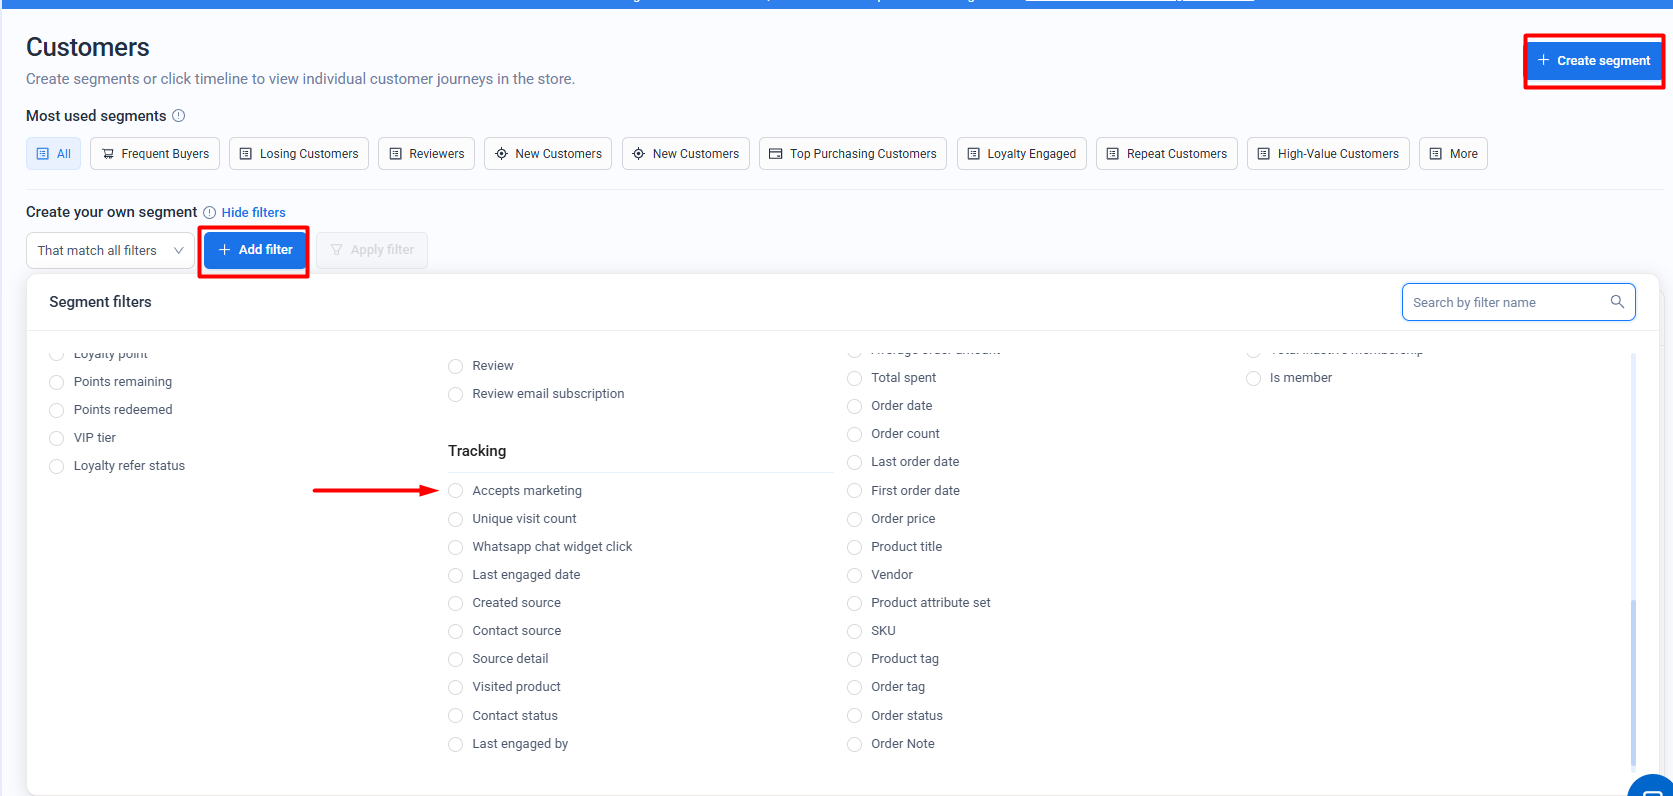The width and height of the screenshot is (1673, 796).
Task: Click the chat widget icon in bottom corner
Action: (x=1653, y=787)
